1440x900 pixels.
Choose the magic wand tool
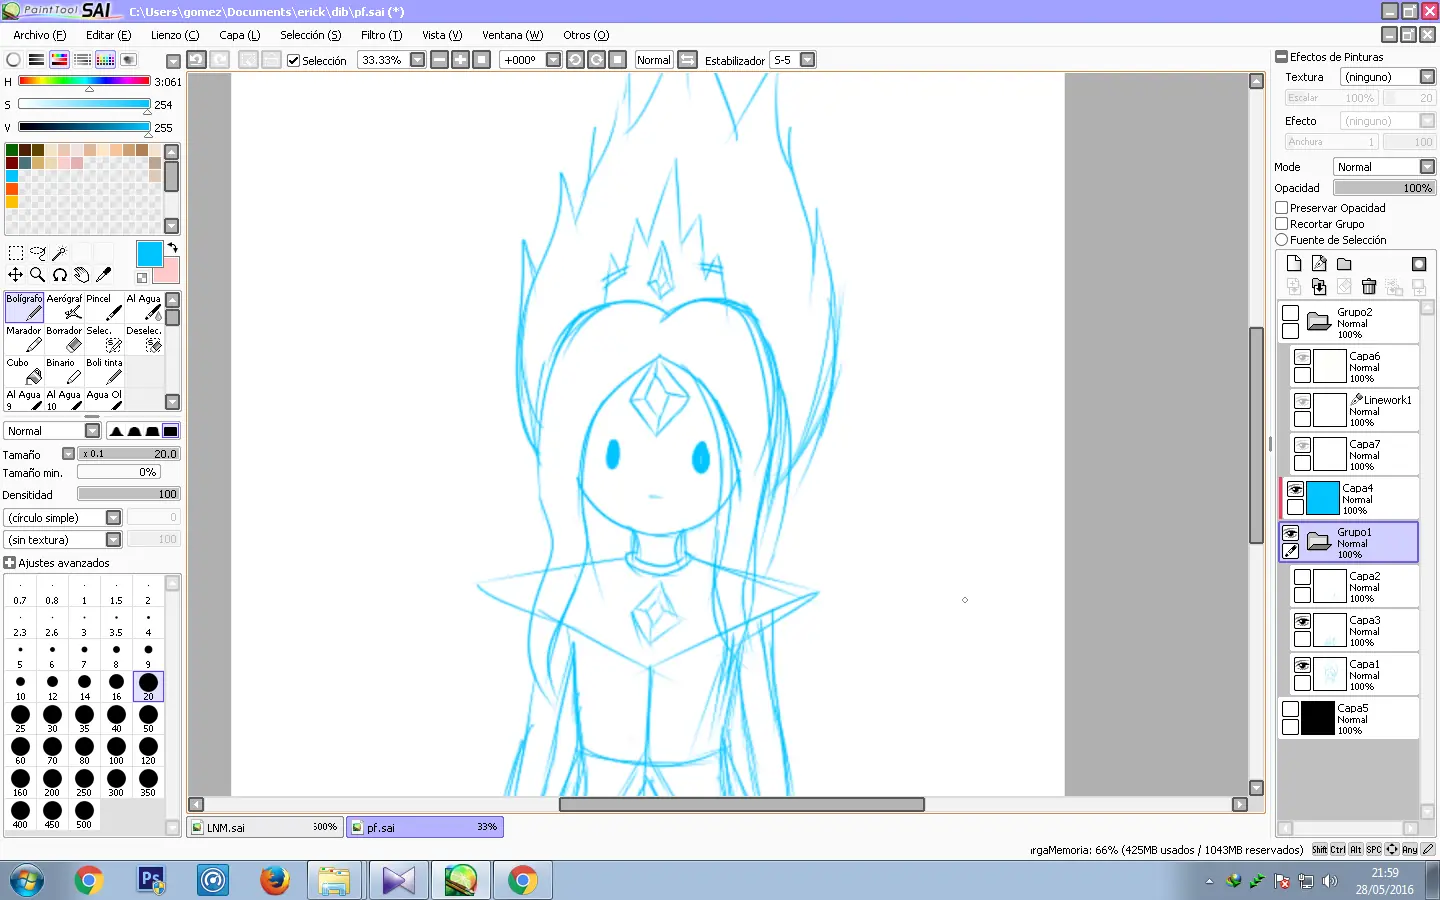(x=59, y=253)
